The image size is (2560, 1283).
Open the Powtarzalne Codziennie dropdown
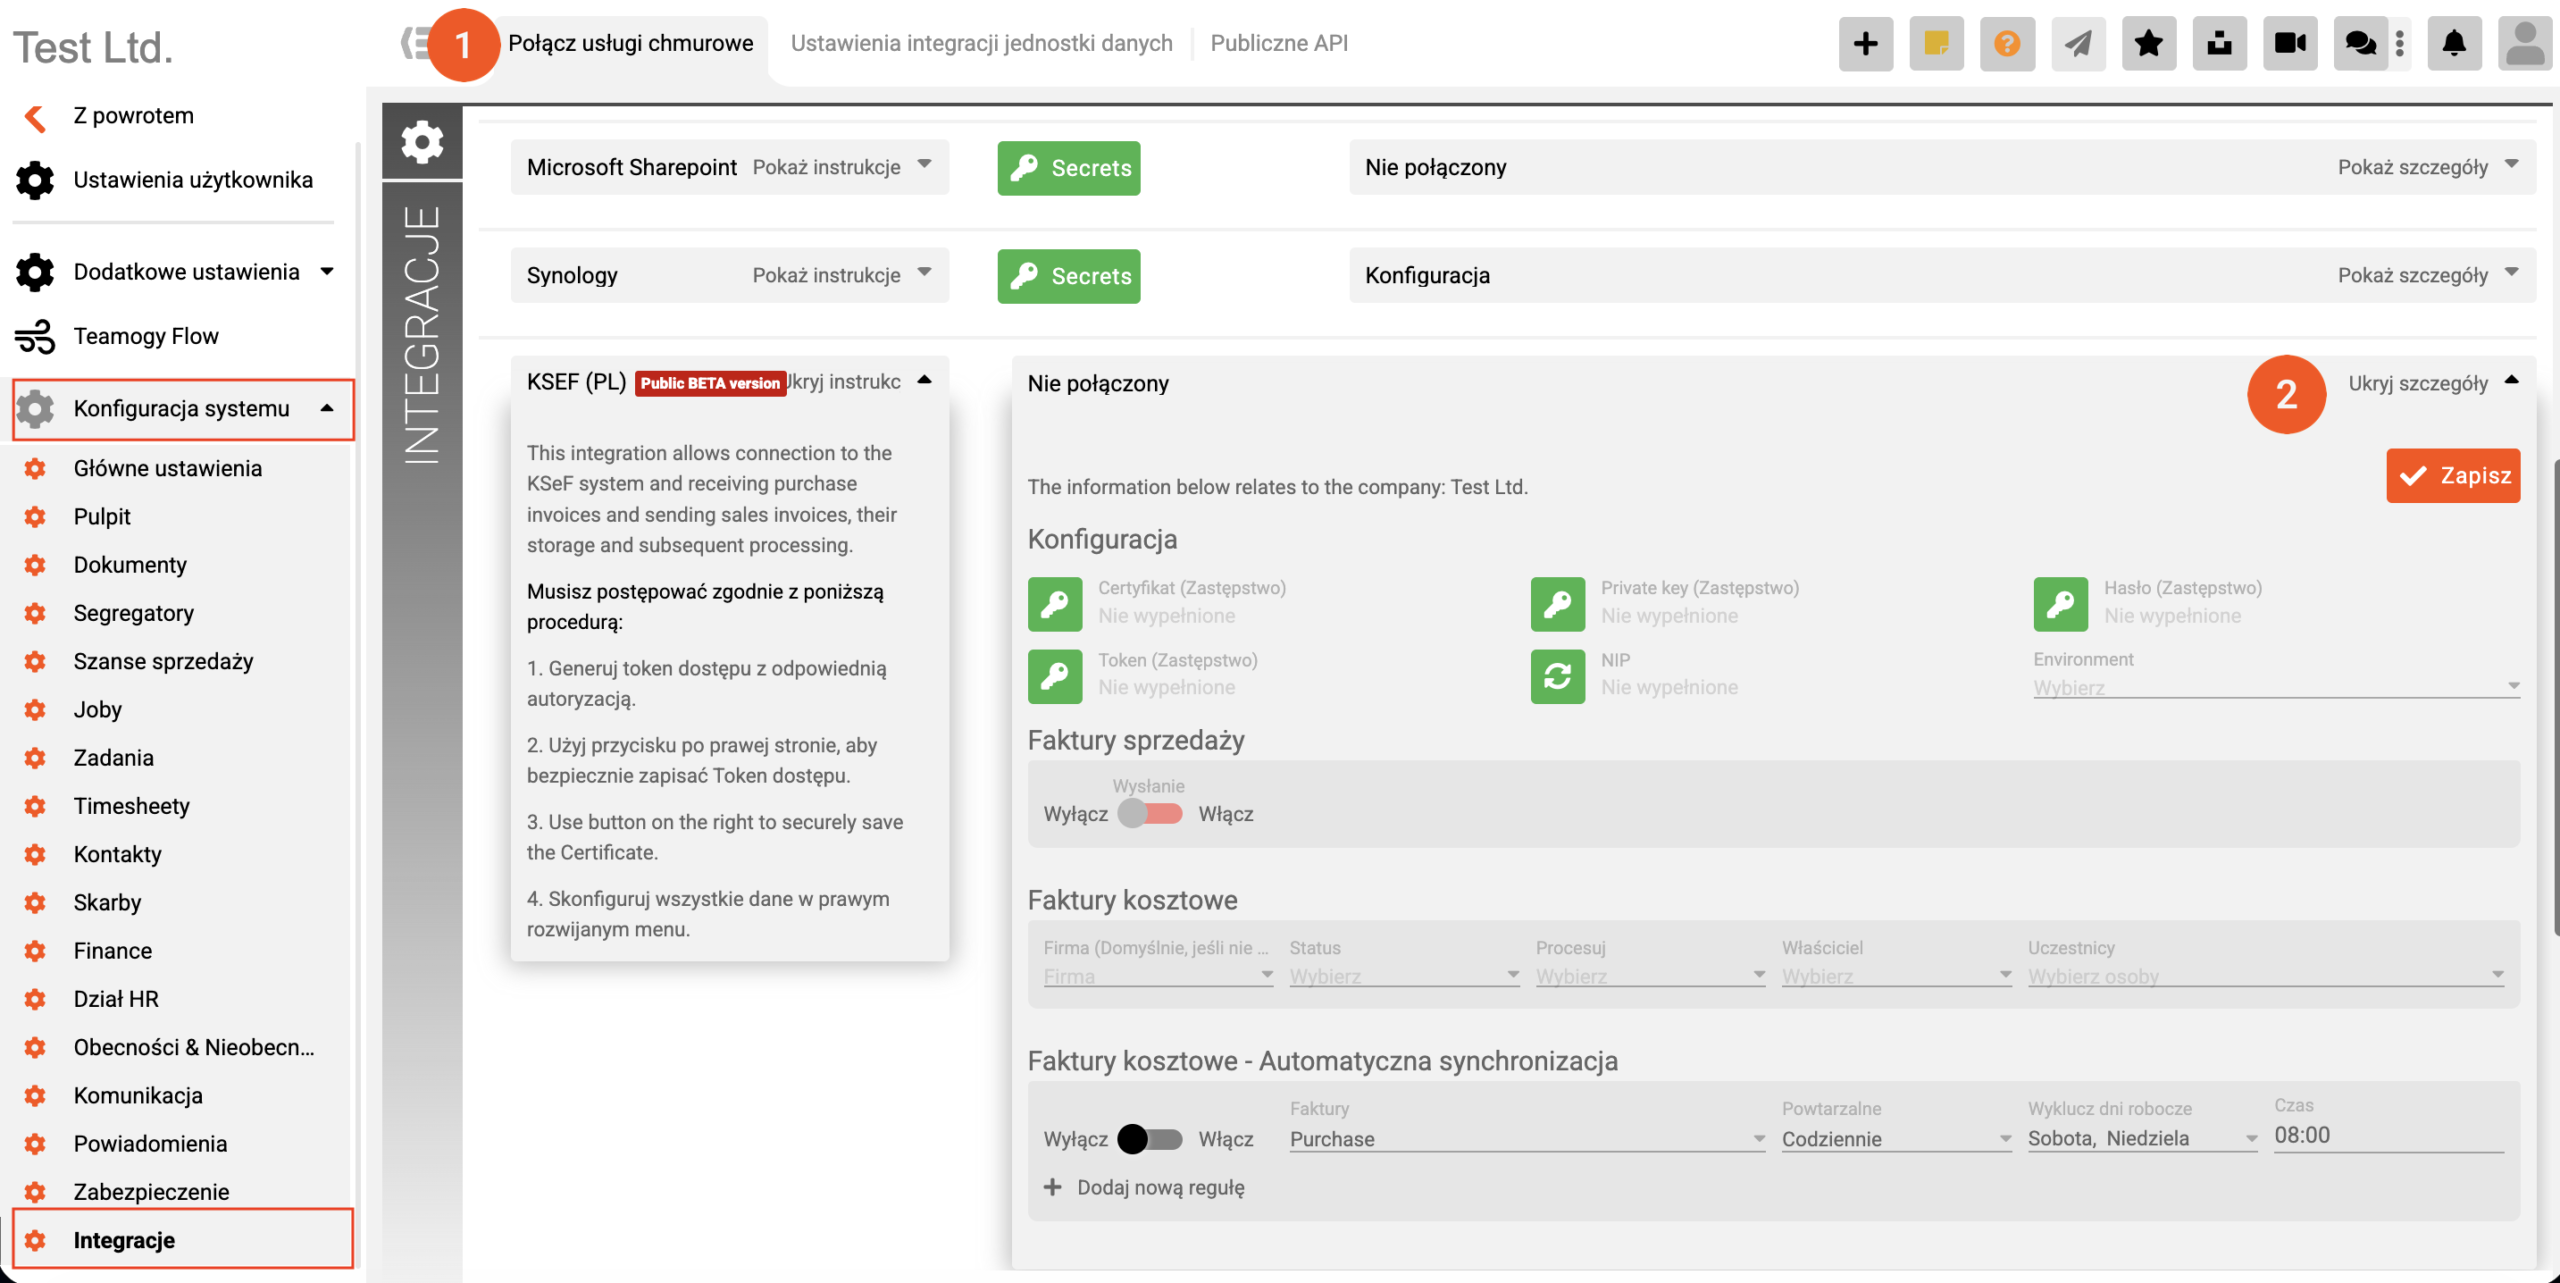pyautogui.click(x=1895, y=1139)
